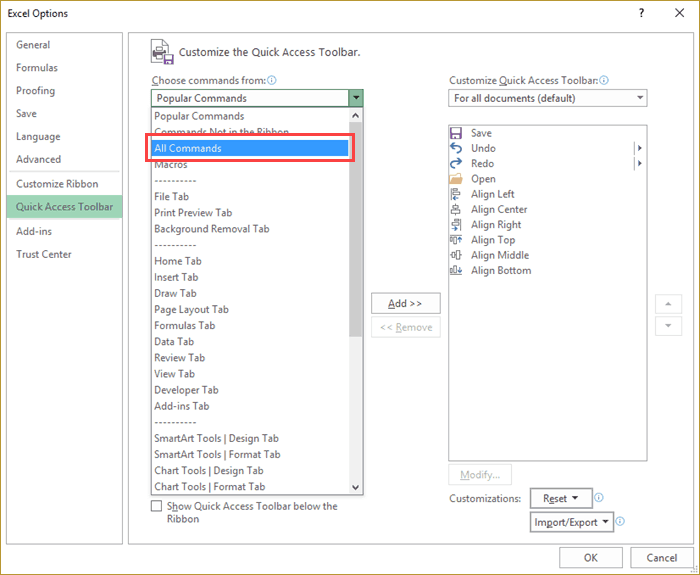Click dropdown list scroll-up arrow

click(x=356, y=116)
